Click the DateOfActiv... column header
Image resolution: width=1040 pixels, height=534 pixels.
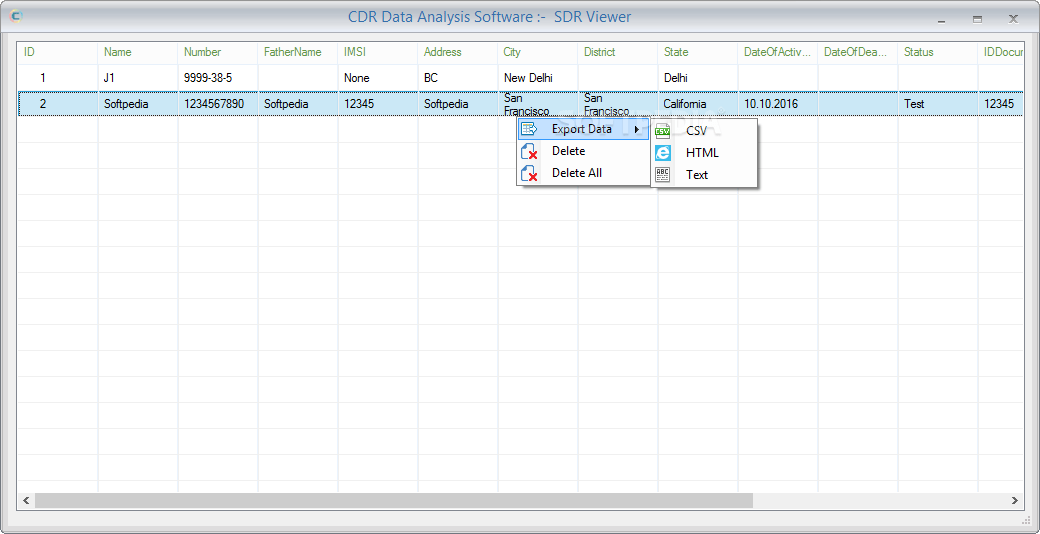click(778, 52)
